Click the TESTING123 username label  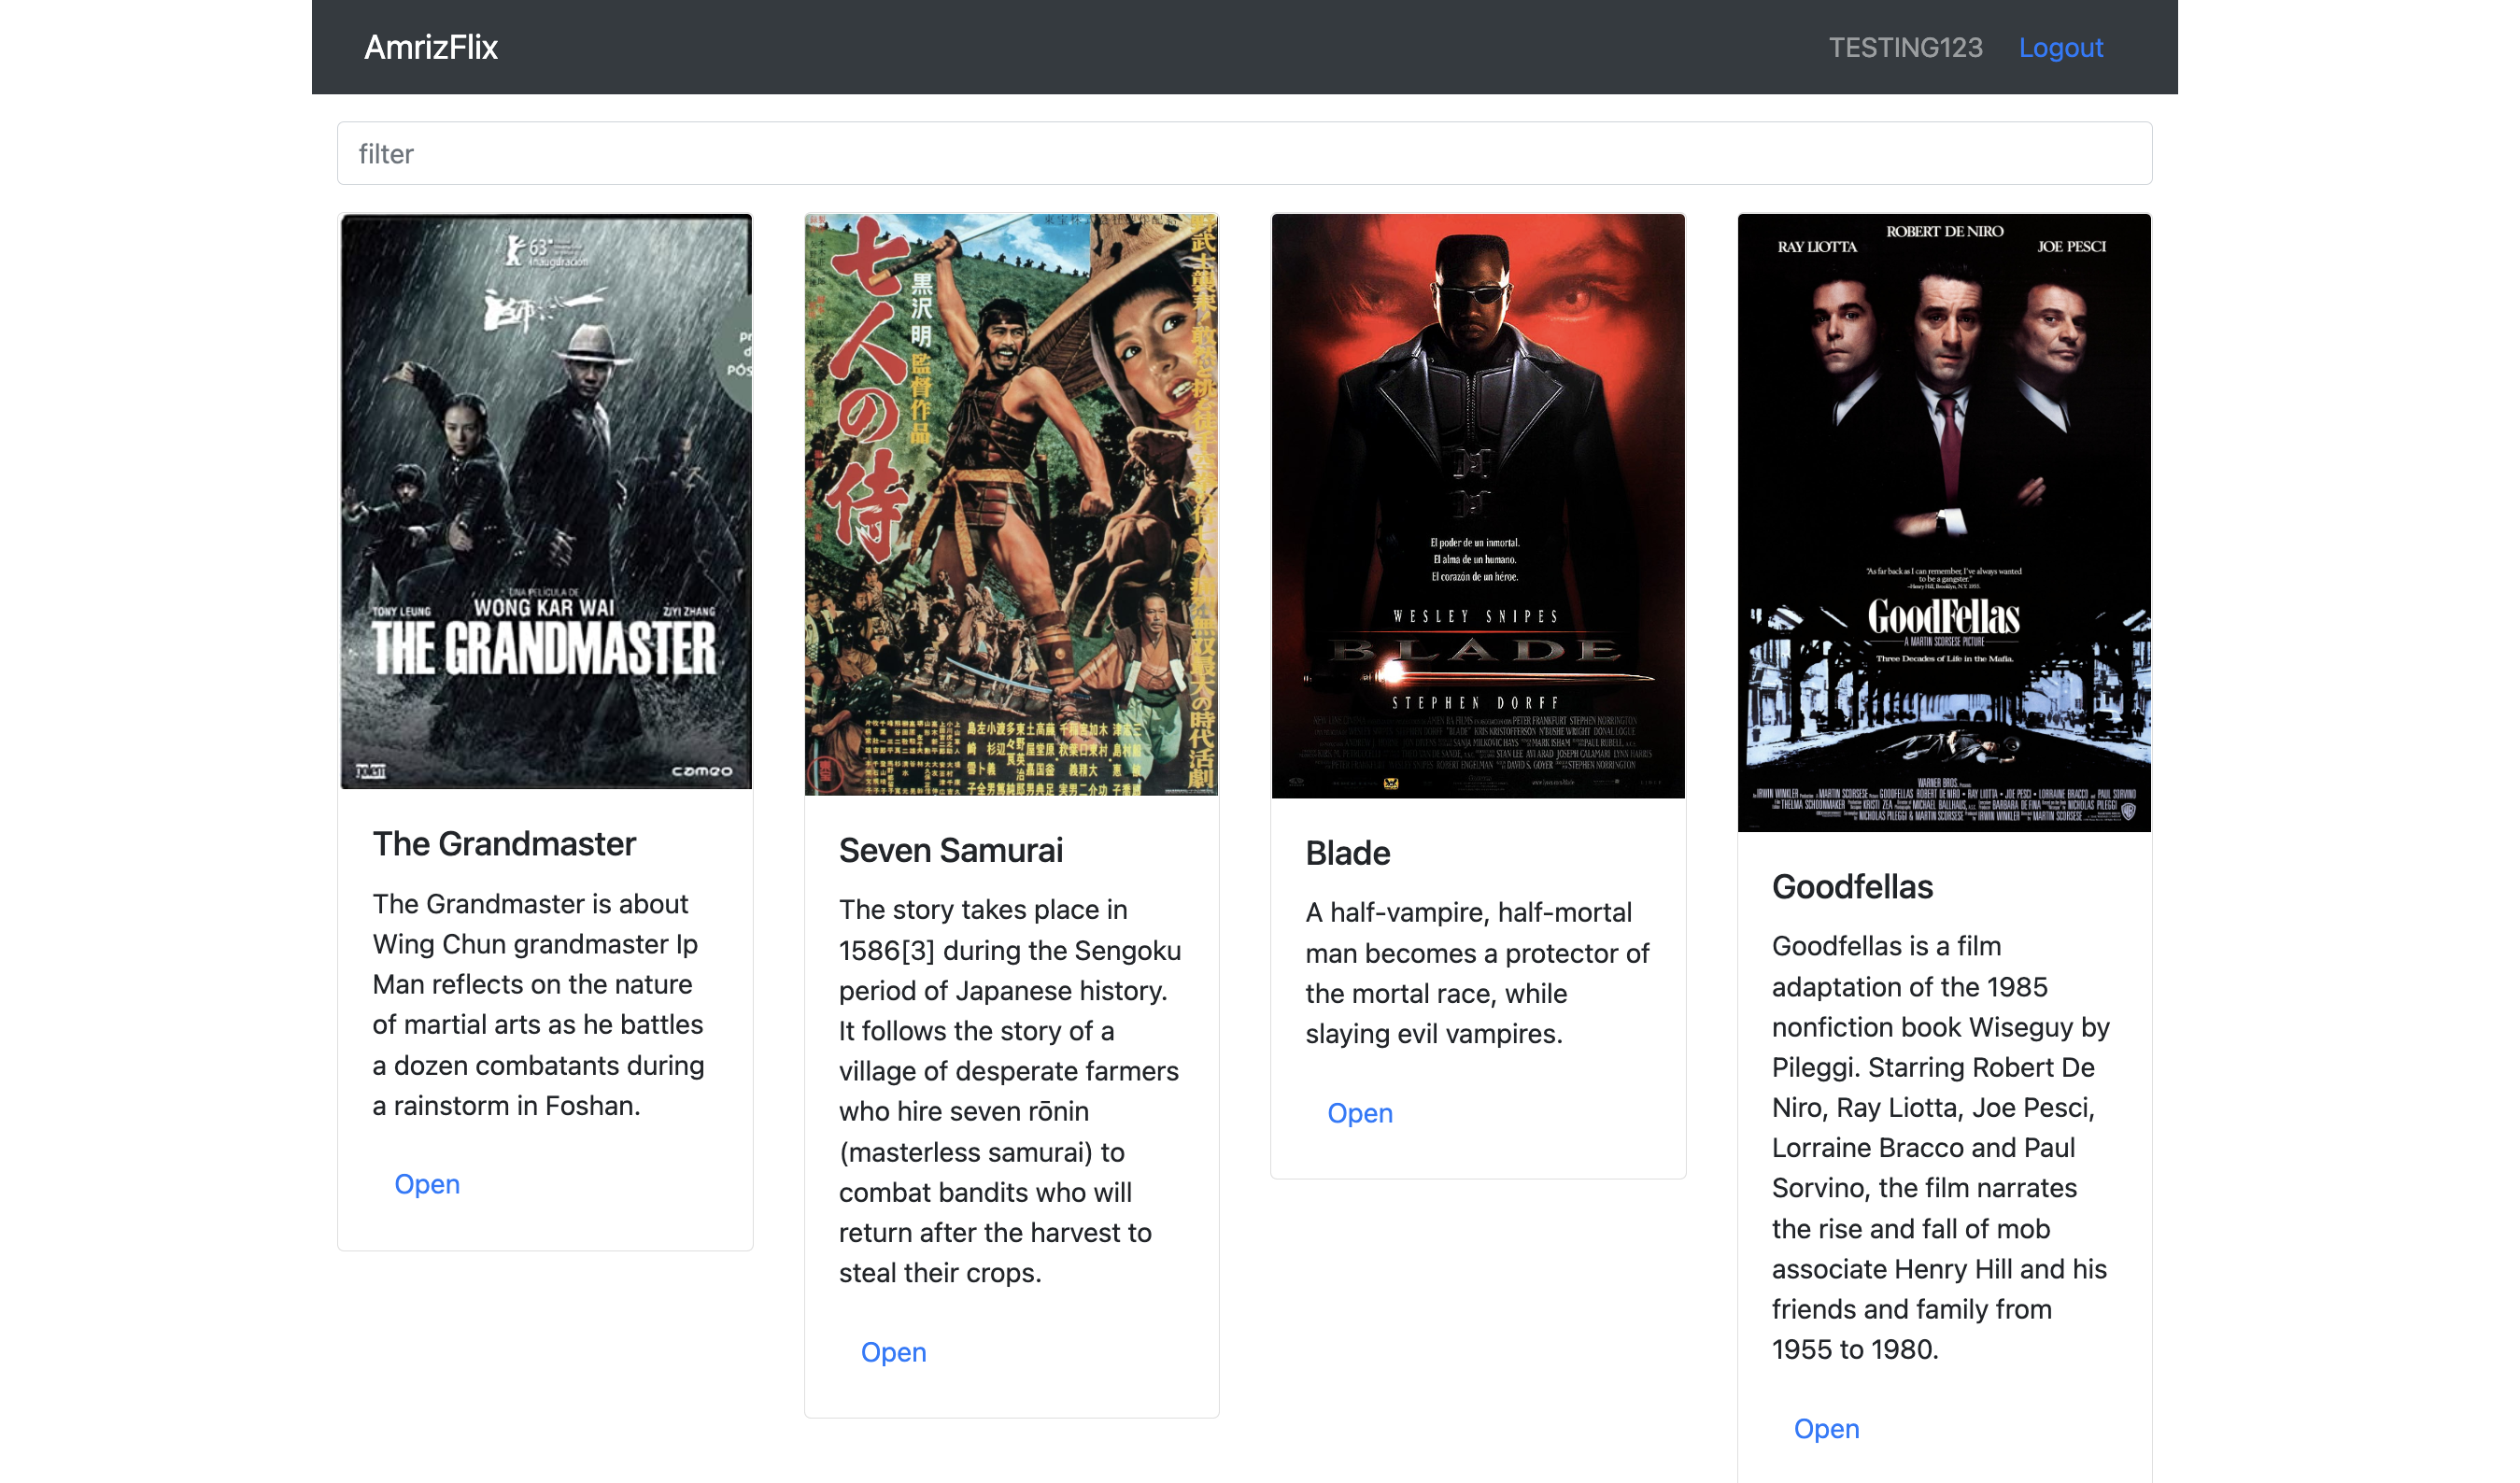pyautogui.click(x=1905, y=47)
